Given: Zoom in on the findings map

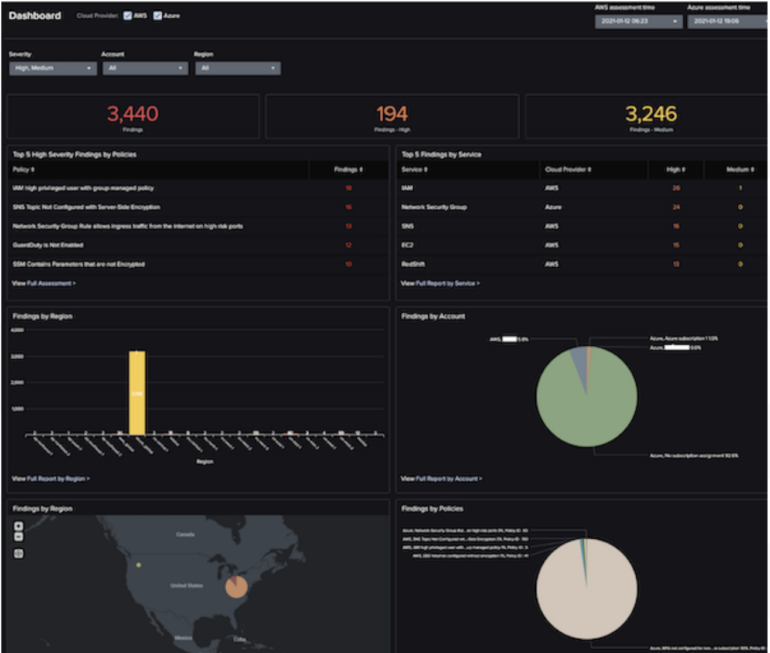Looking at the screenshot, I should tap(18, 528).
